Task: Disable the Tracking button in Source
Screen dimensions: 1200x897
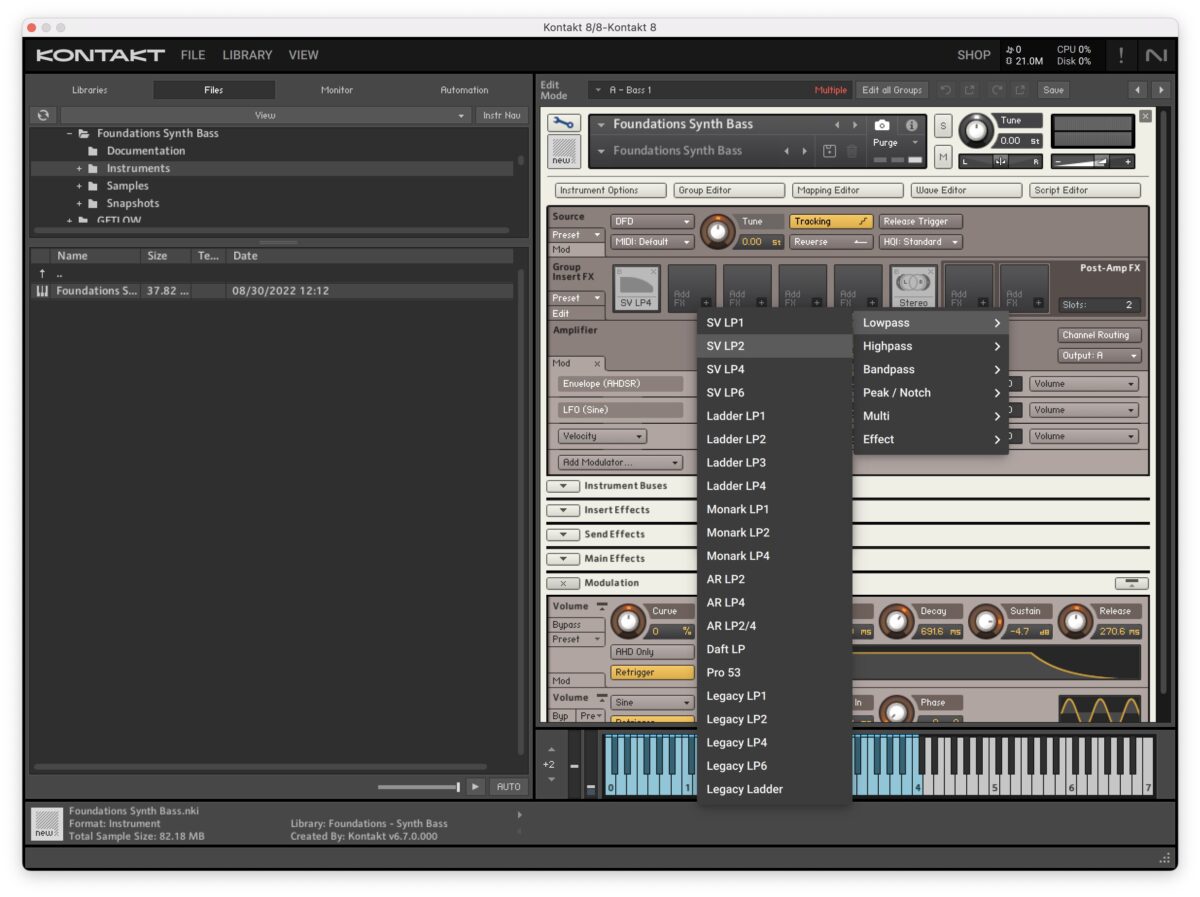Action: click(831, 222)
